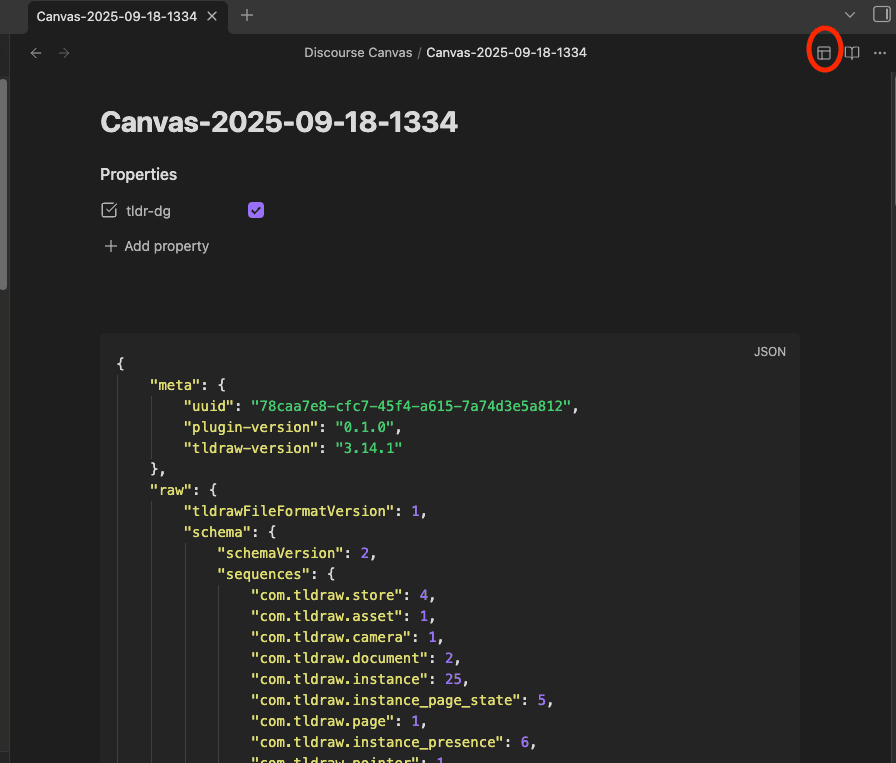
Task: Click the checkbox property type icon beside tldr-dg
Action: click(x=108, y=210)
